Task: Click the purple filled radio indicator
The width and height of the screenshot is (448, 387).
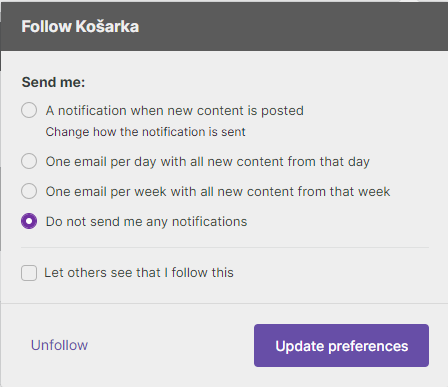Action: pos(29,221)
